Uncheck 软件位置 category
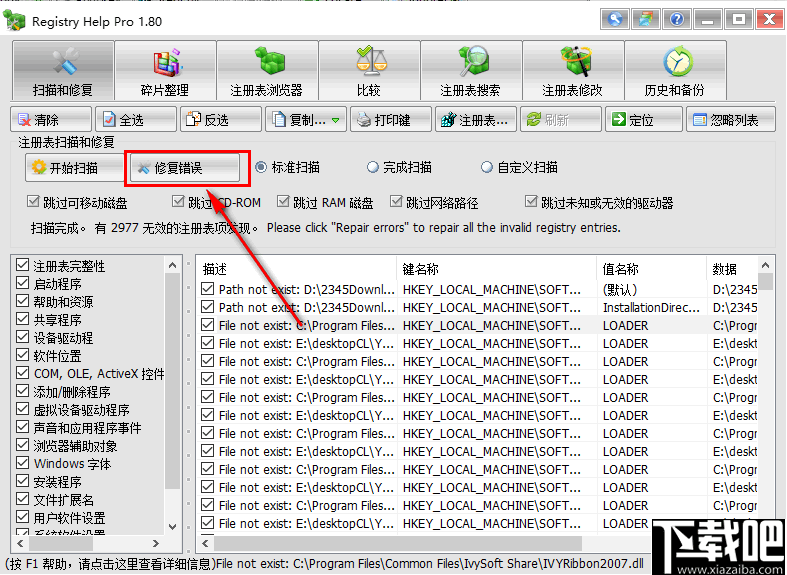787x575 pixels. tap(23, 355)
